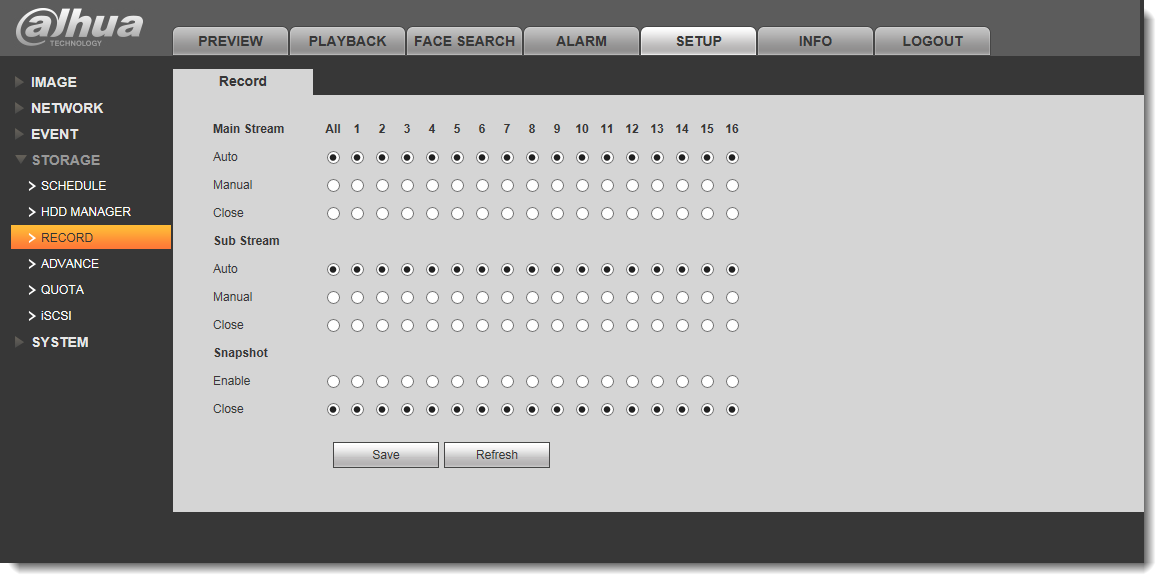Open the INFO tab
This screenshot has height=583, width=1164.
[x=815, y=41]
